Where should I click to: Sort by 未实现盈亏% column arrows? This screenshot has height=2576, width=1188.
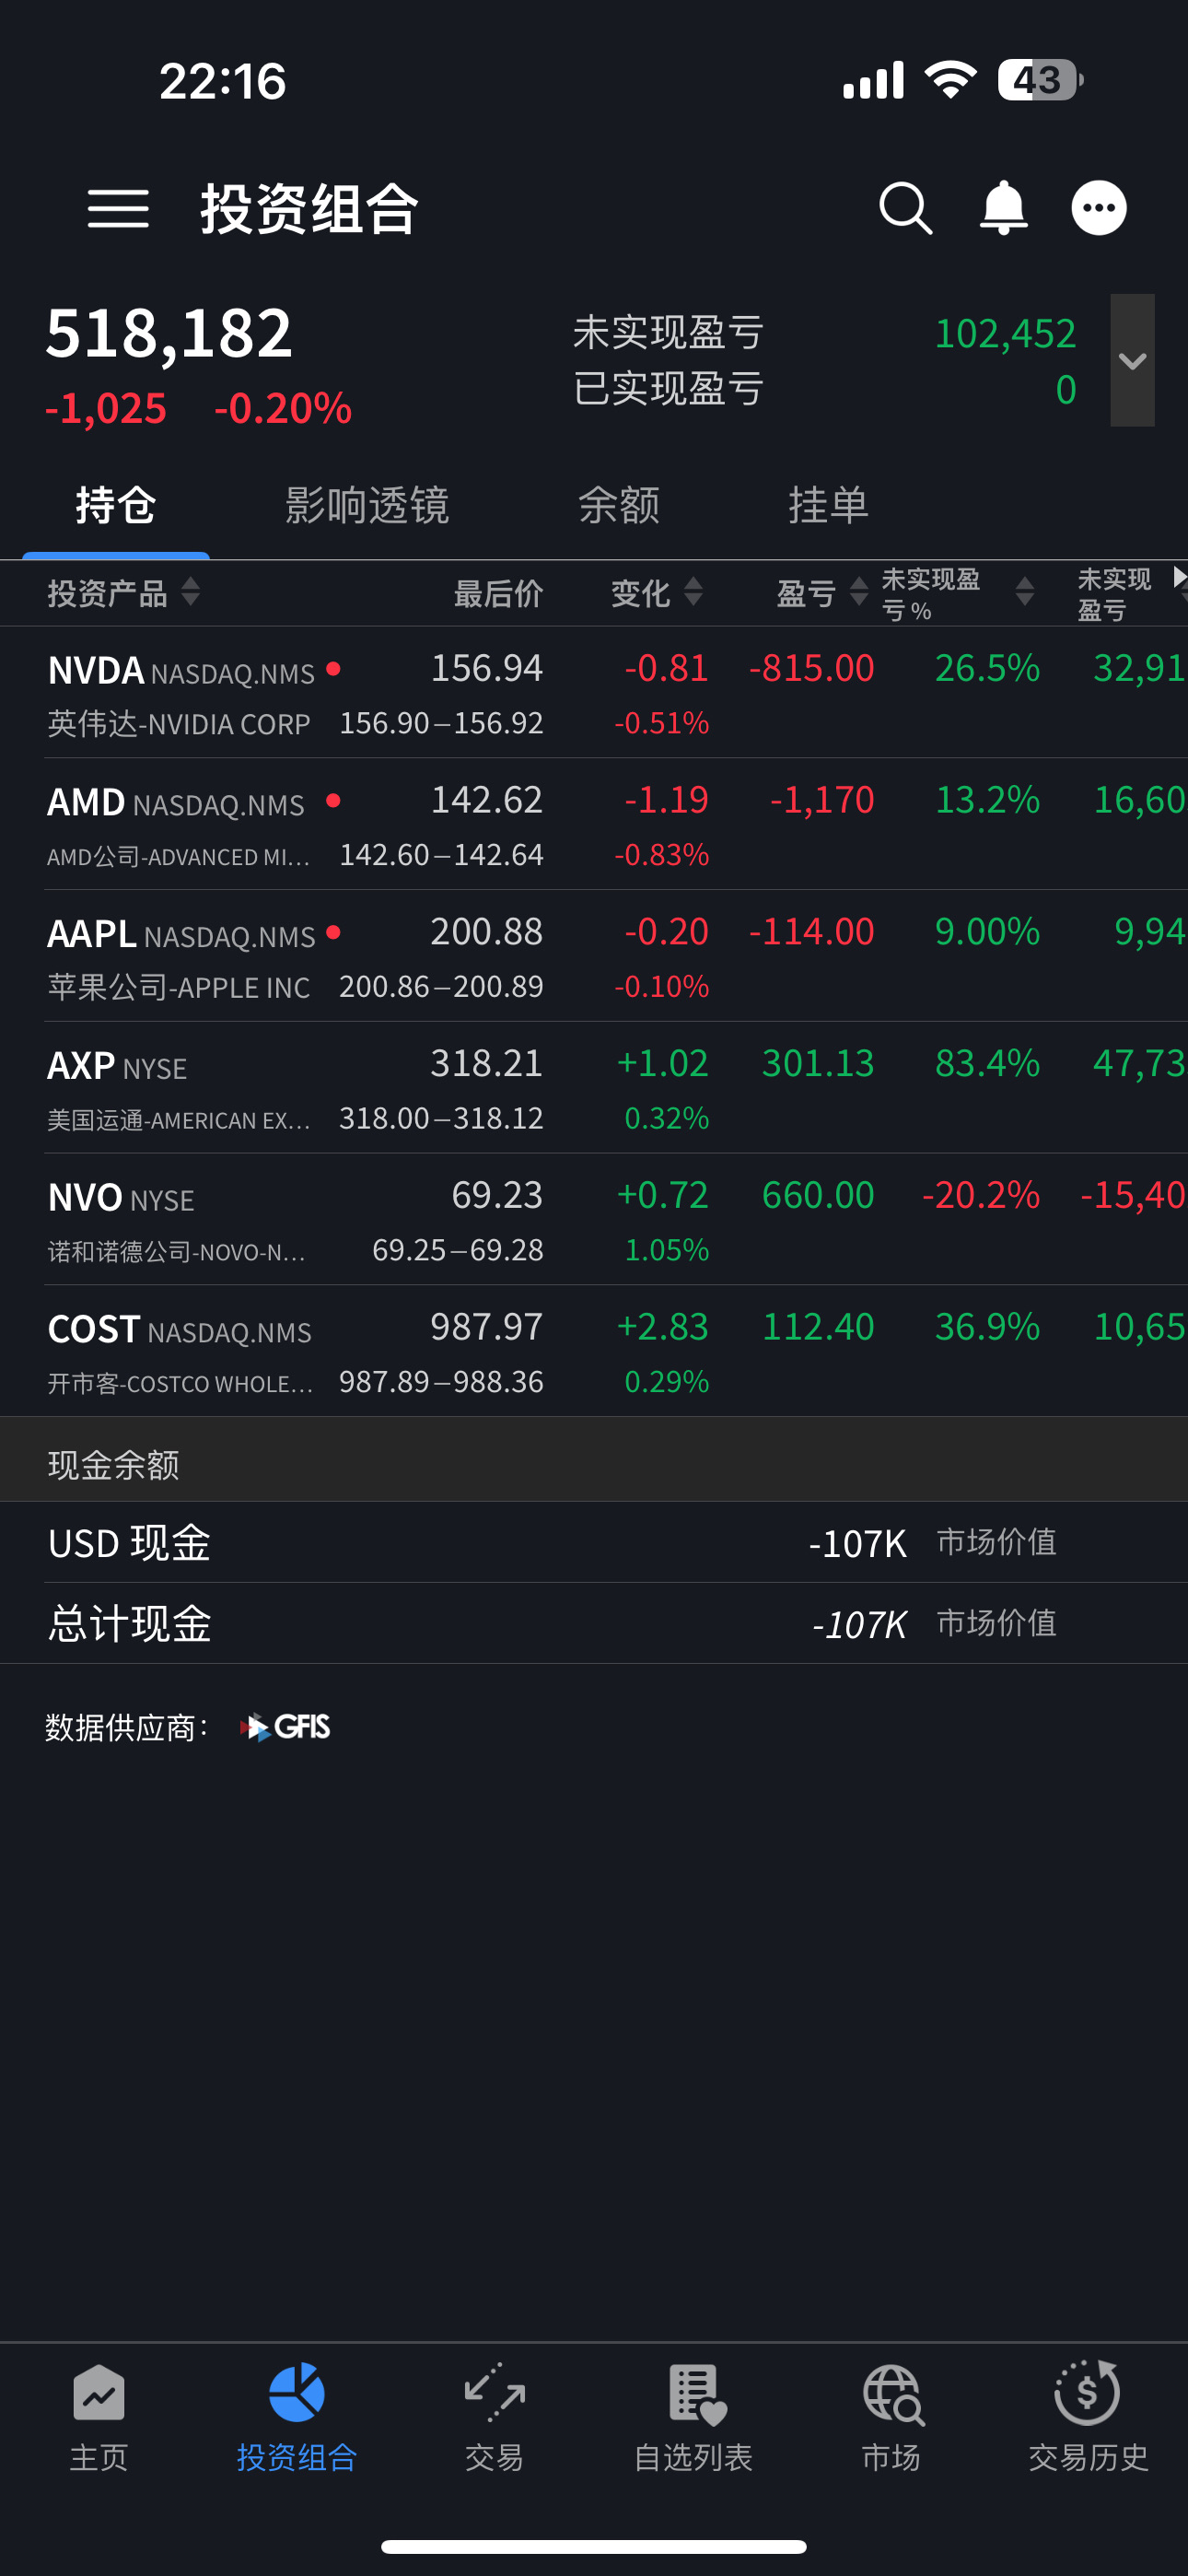1024,592
